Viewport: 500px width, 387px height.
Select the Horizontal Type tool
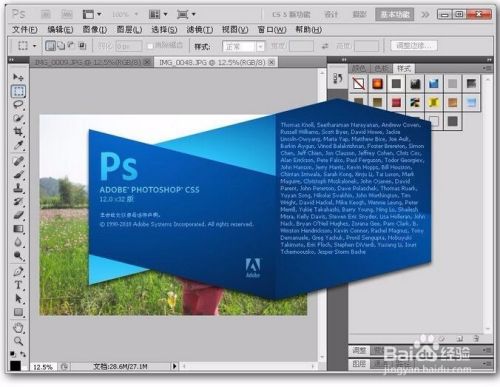[18, 285]
